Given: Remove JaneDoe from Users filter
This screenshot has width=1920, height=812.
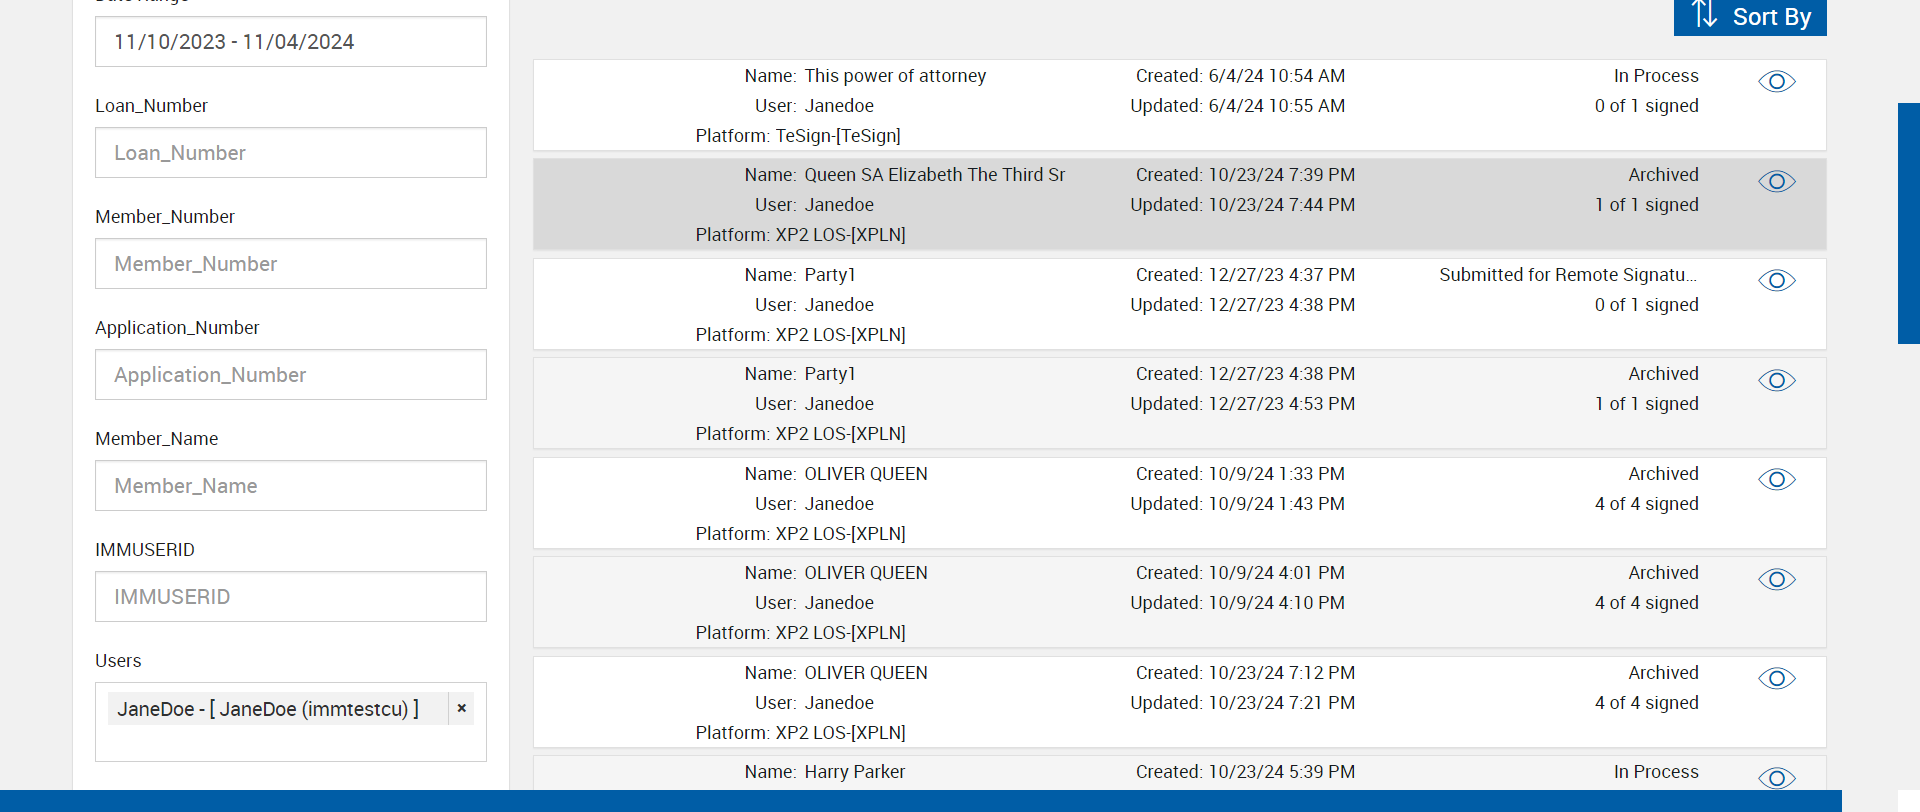Looking at the screenshot, I should coord(462,708).
